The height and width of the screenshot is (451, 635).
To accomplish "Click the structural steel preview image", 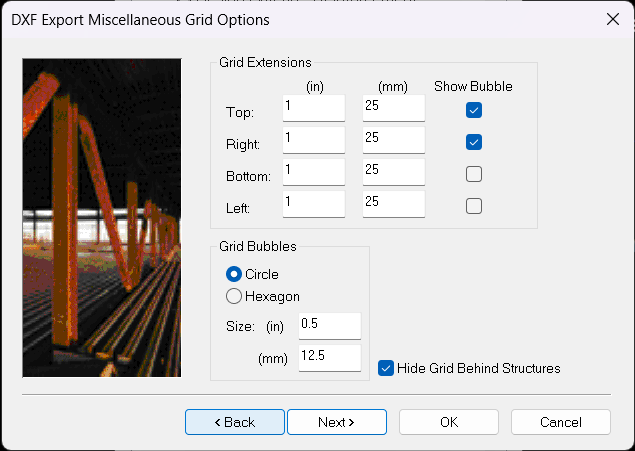I will (101, 217).
